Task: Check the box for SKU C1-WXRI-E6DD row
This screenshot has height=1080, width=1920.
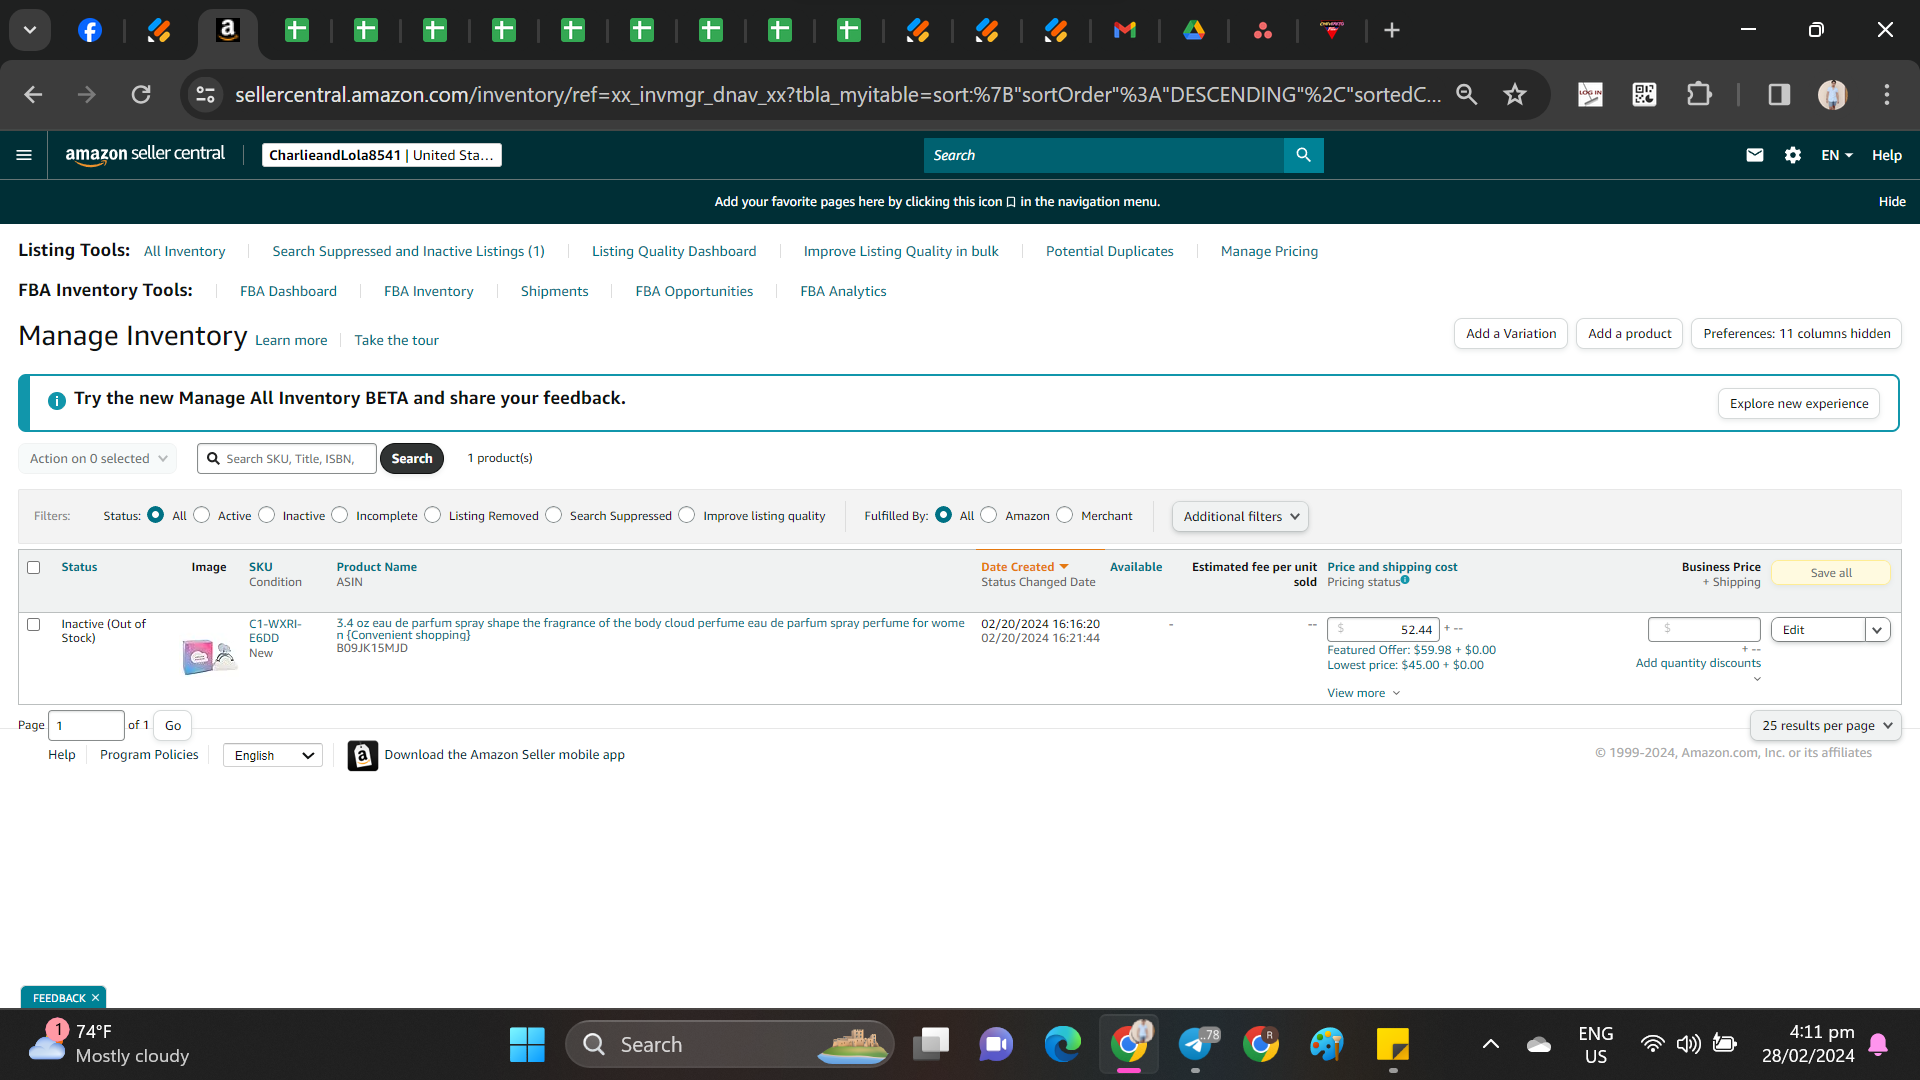Action: point(33,624)
